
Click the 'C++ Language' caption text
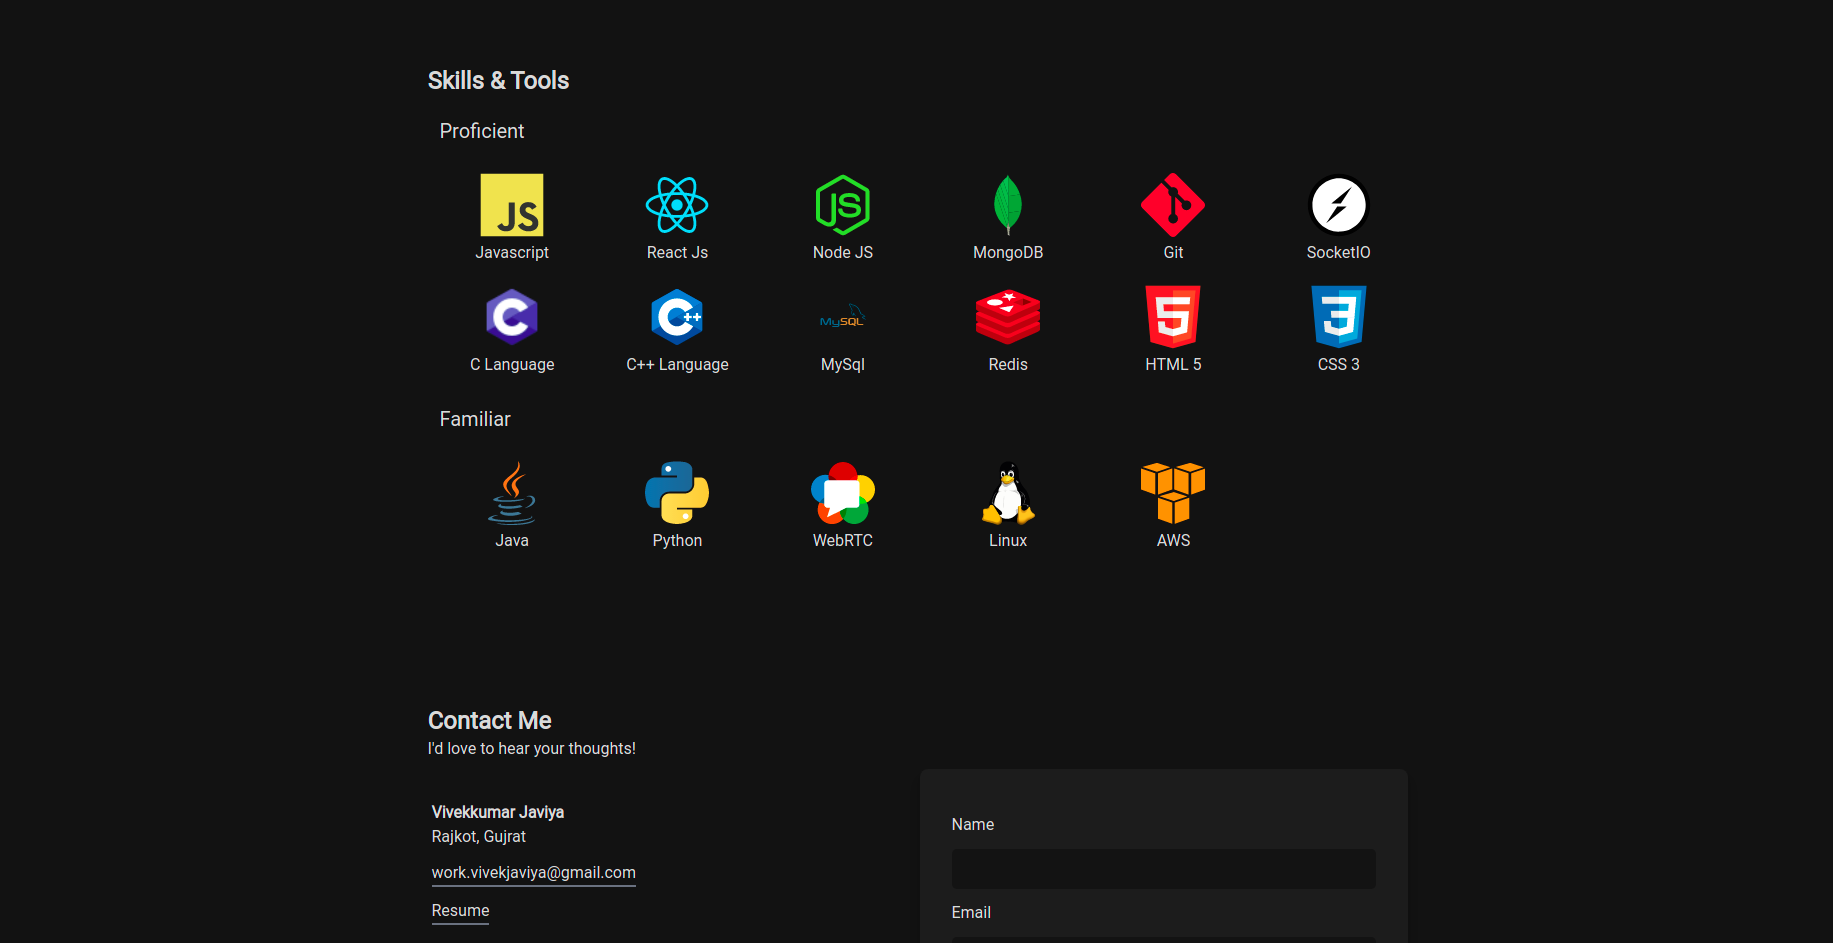point(677,365)
